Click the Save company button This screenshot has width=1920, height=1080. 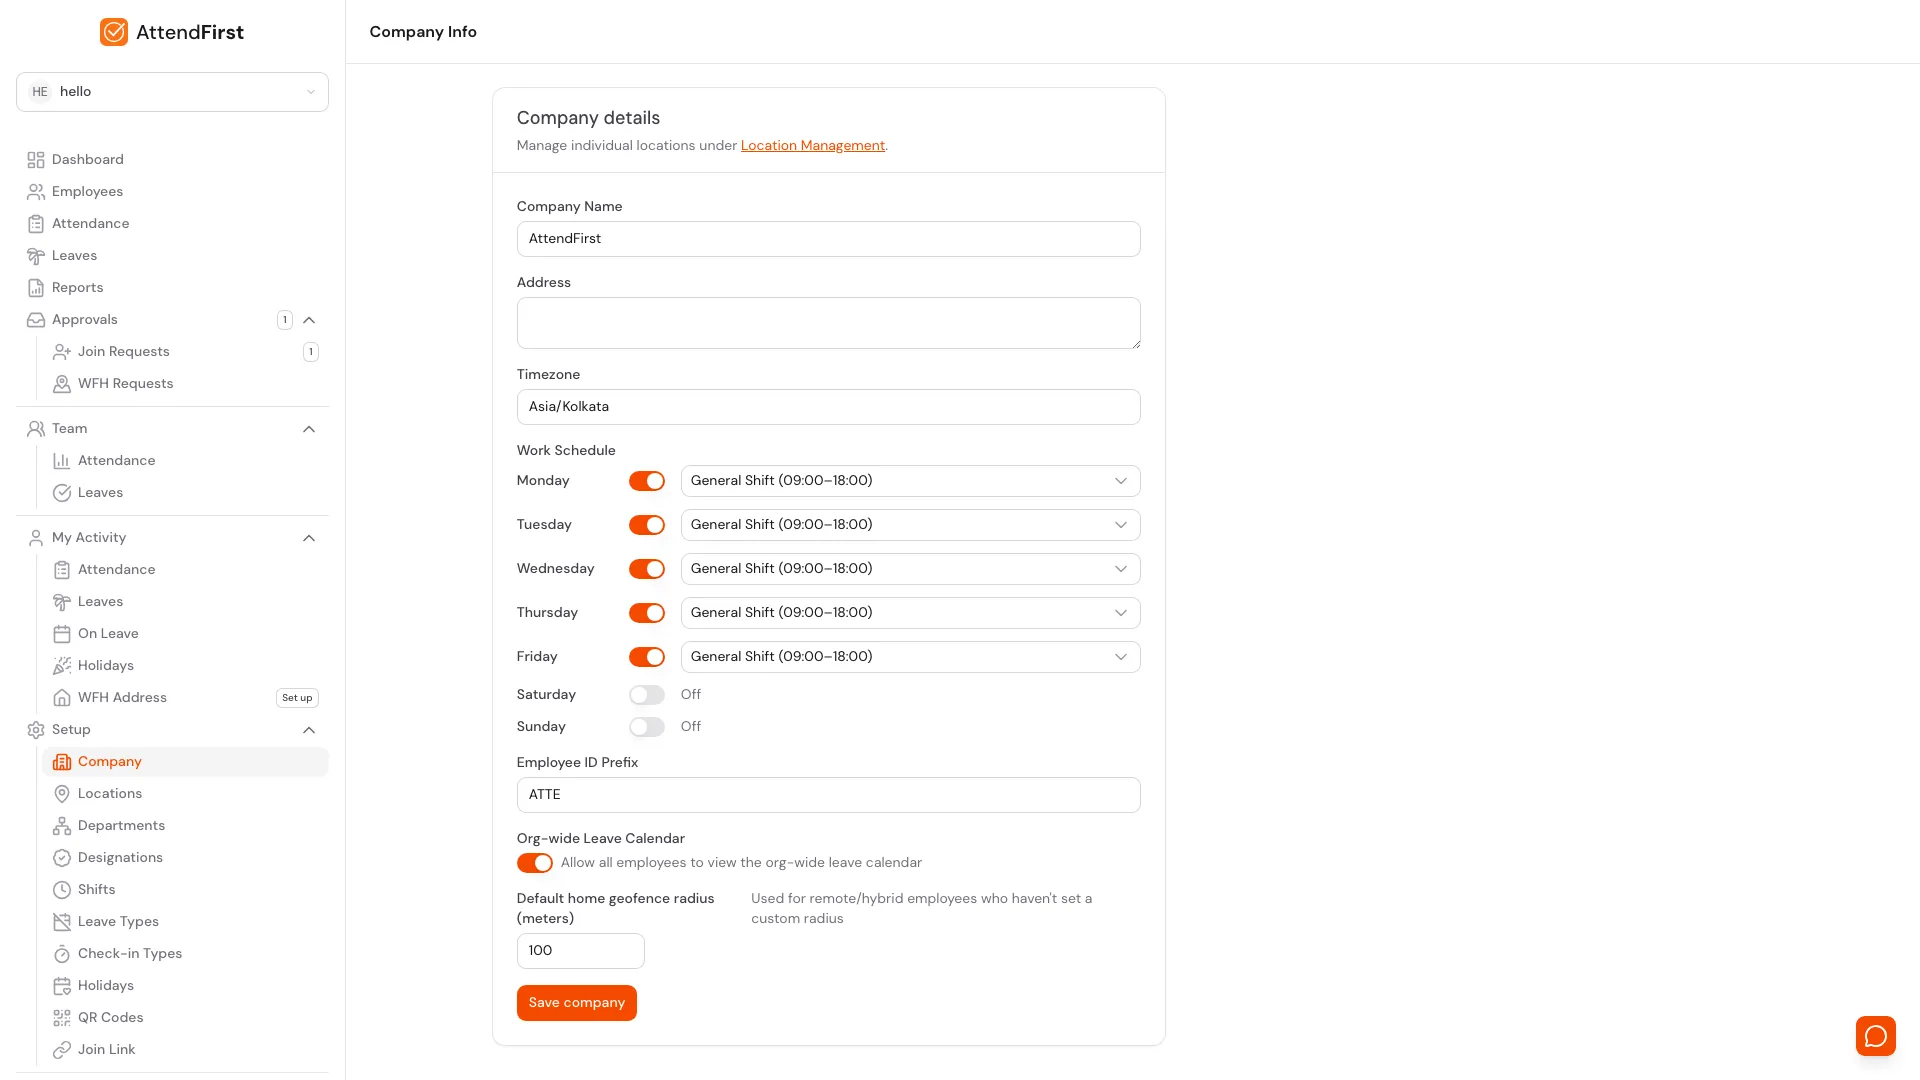(577, 1003)
